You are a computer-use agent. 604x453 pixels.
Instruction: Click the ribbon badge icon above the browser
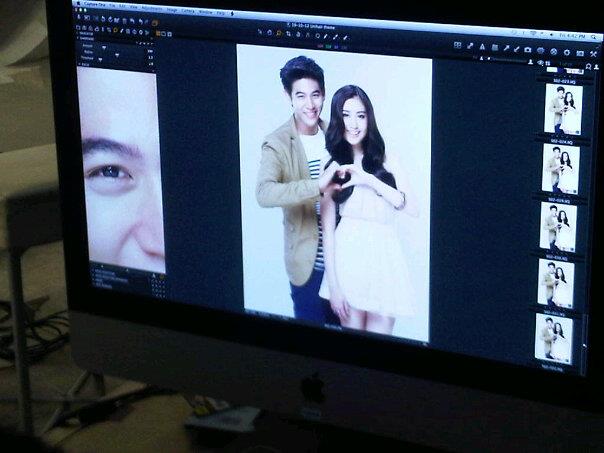(x=588, y=67)
